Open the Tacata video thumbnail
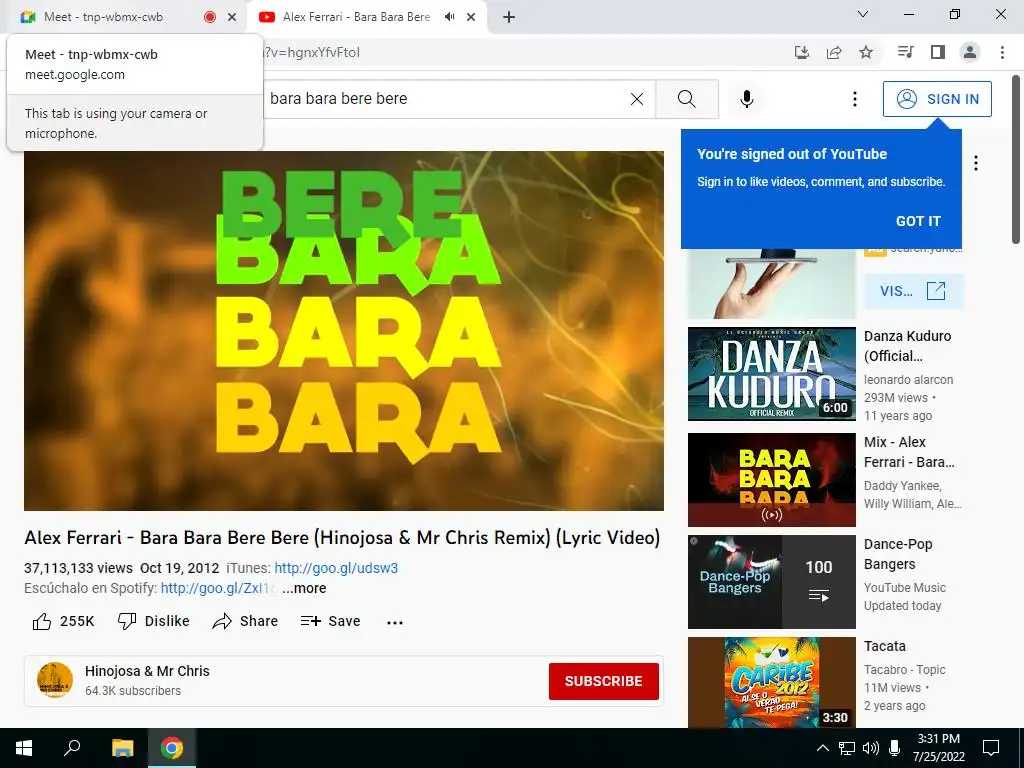This screenshot has height=768, width=1024. click(771, 682)
